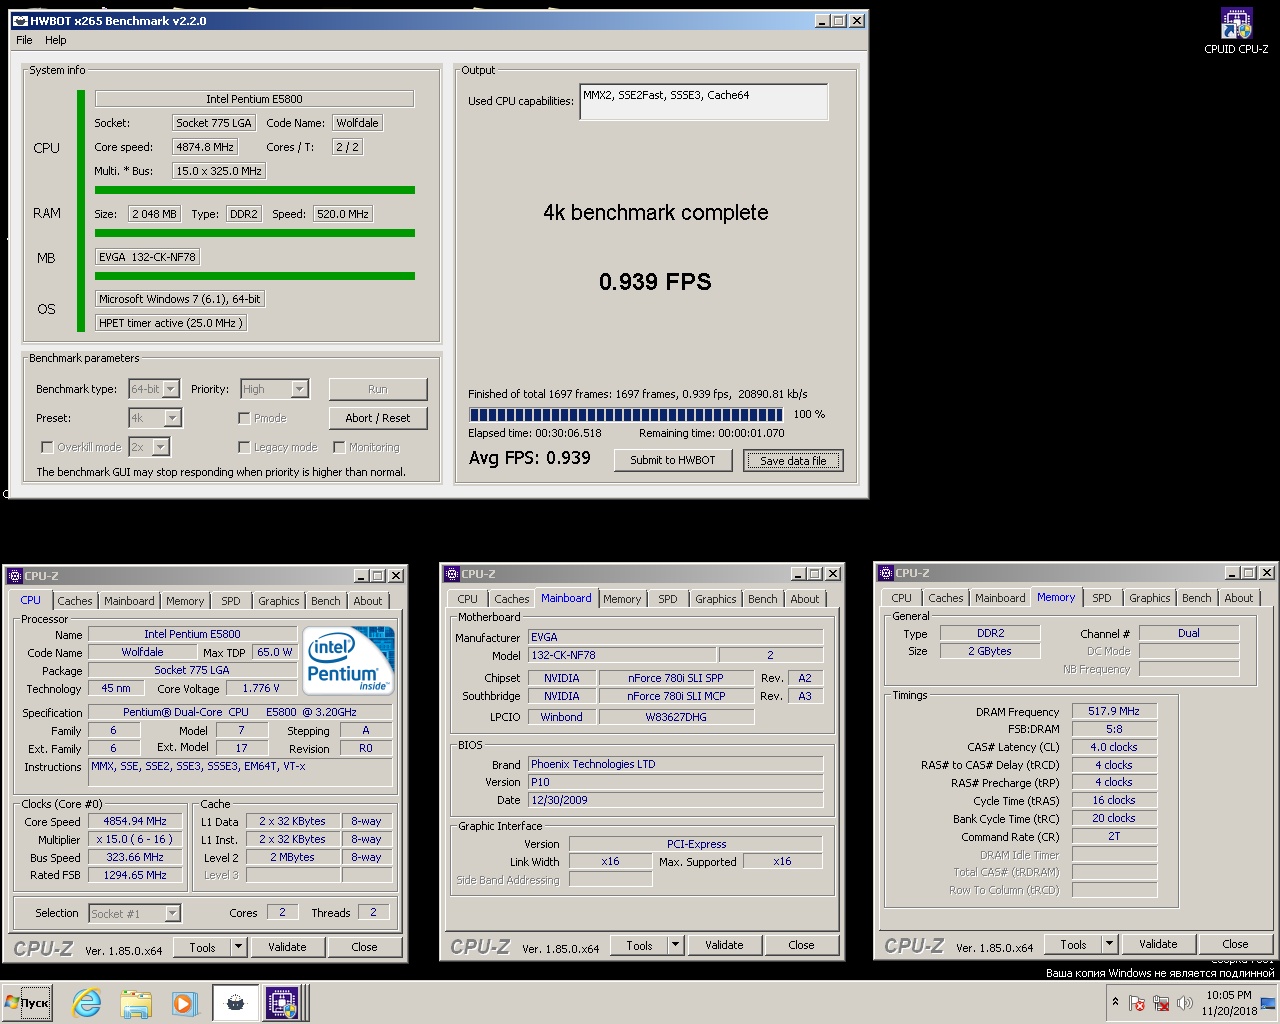This screenshot has width=1280, height=1024.
Task: Click the left CPU-Z window title icon
Action: click(15, 576)
